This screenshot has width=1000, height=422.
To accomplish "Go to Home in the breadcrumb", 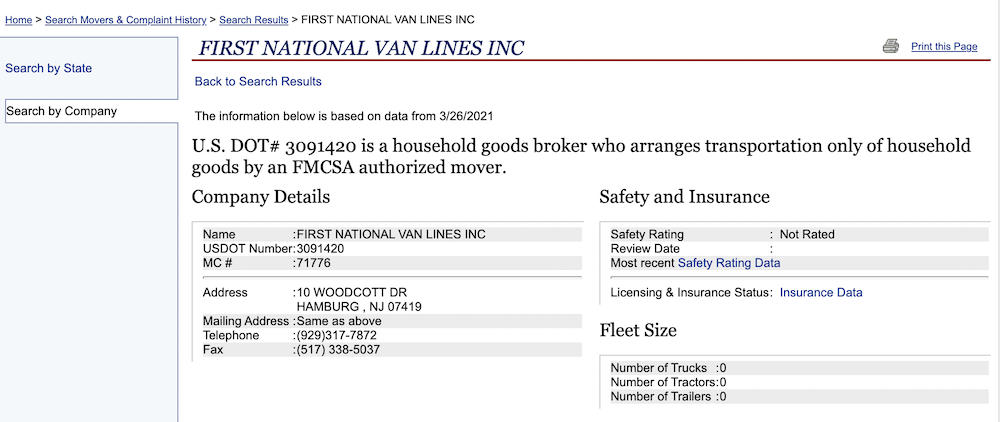I will [x=20, y=20].
